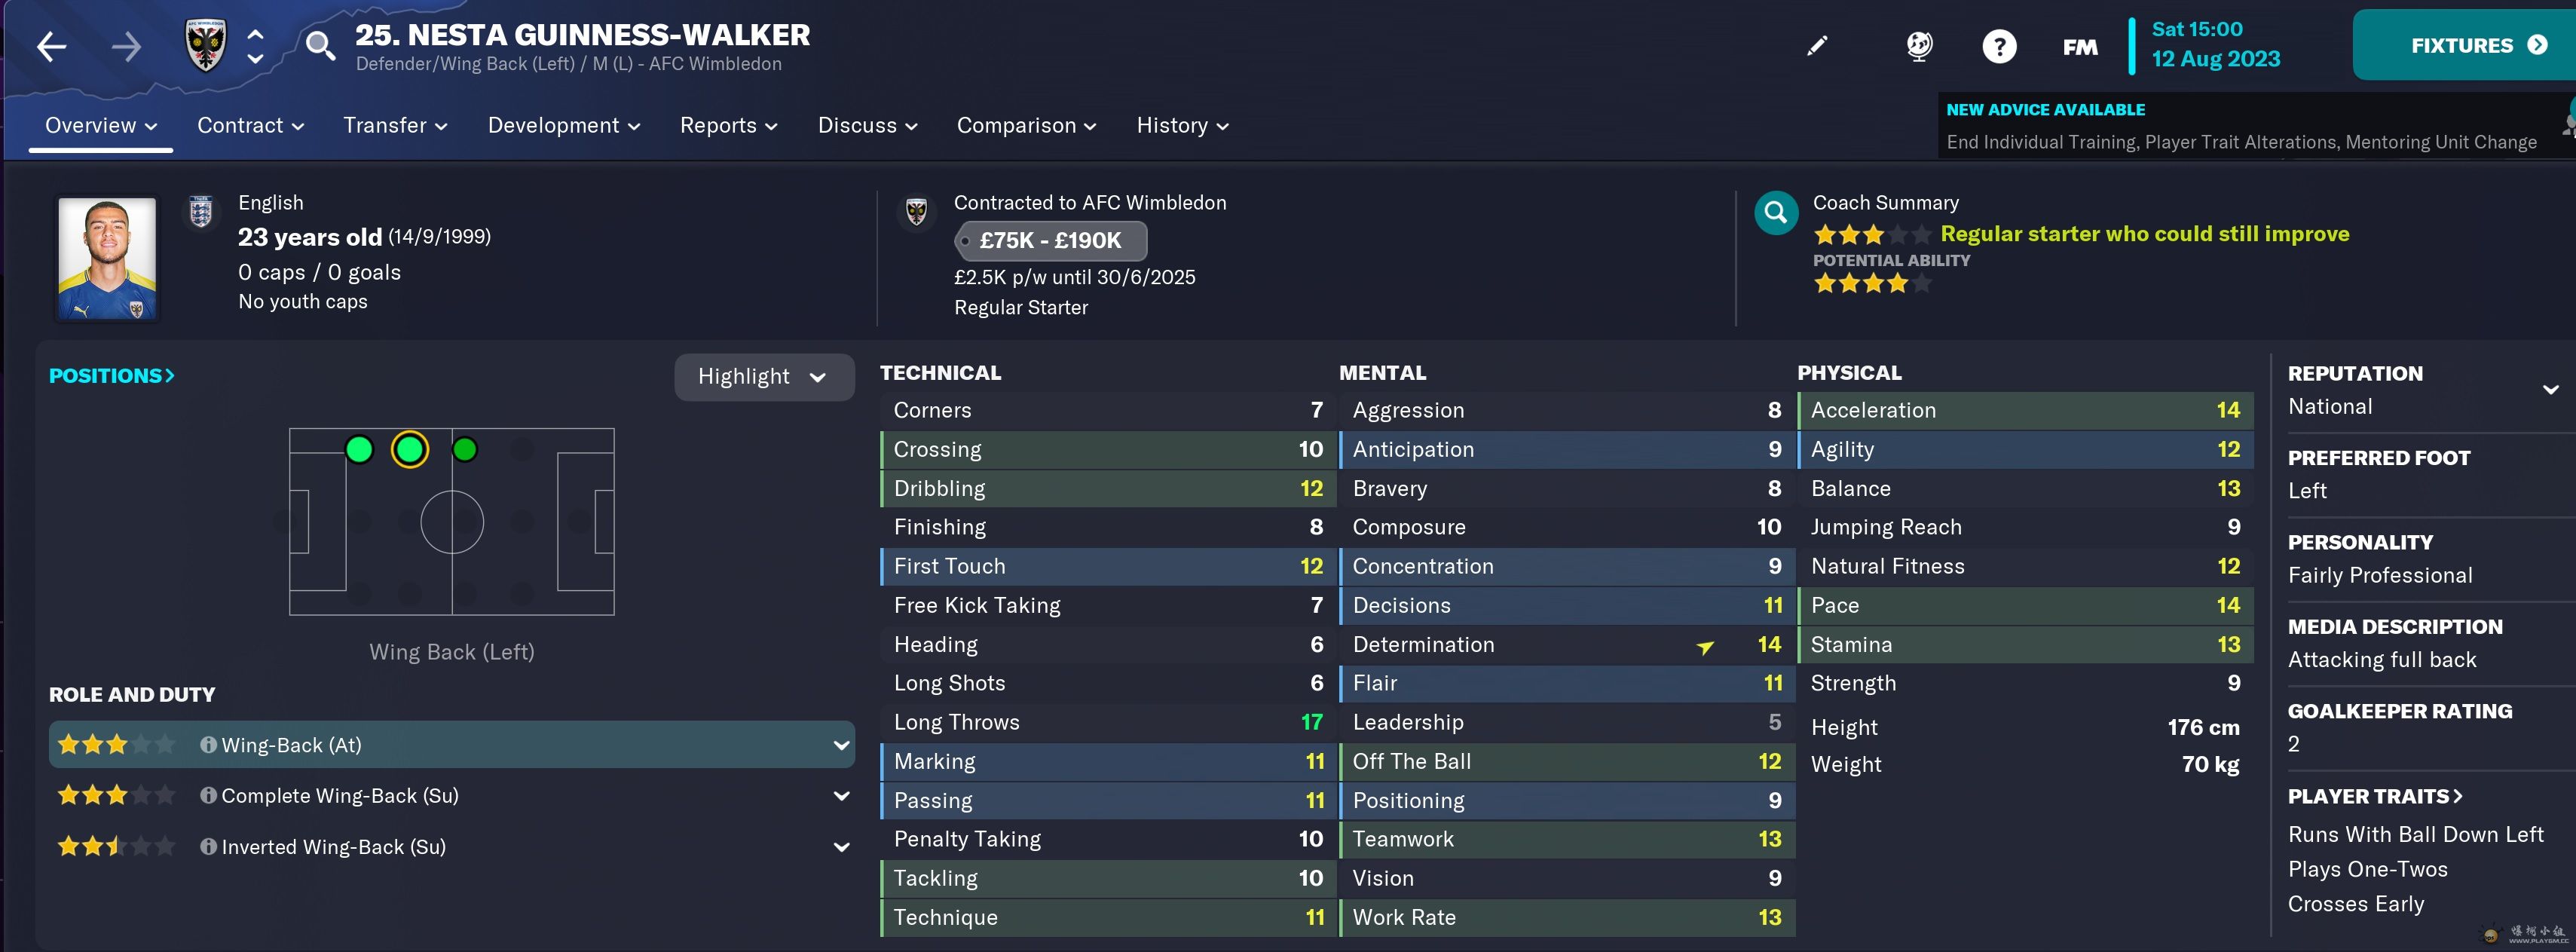This screenshot has height=952, width=2576.
Task: Open the search magnifier icon
Action: tap(320, 46)
